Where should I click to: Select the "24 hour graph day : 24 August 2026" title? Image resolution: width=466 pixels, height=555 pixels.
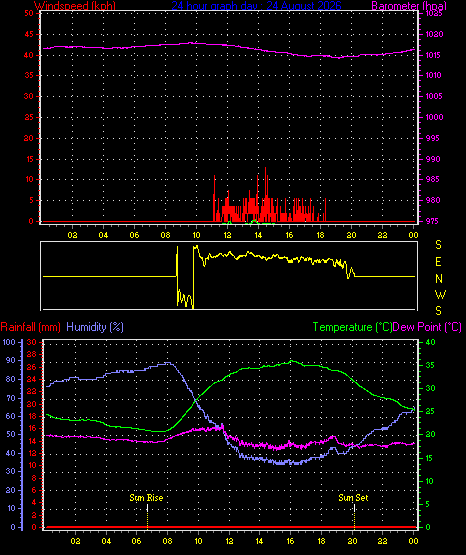coord(257,6)
